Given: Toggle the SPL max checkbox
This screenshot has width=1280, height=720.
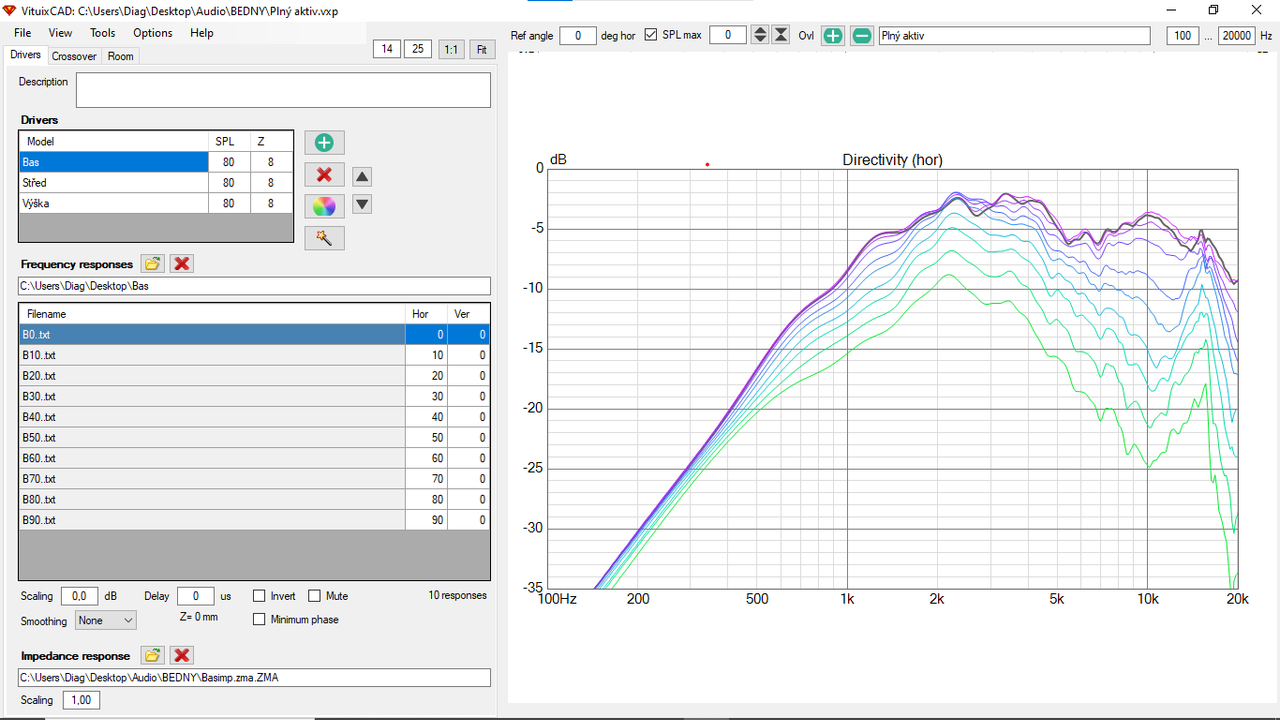Looking at the screenshot, I should [651, 35].
